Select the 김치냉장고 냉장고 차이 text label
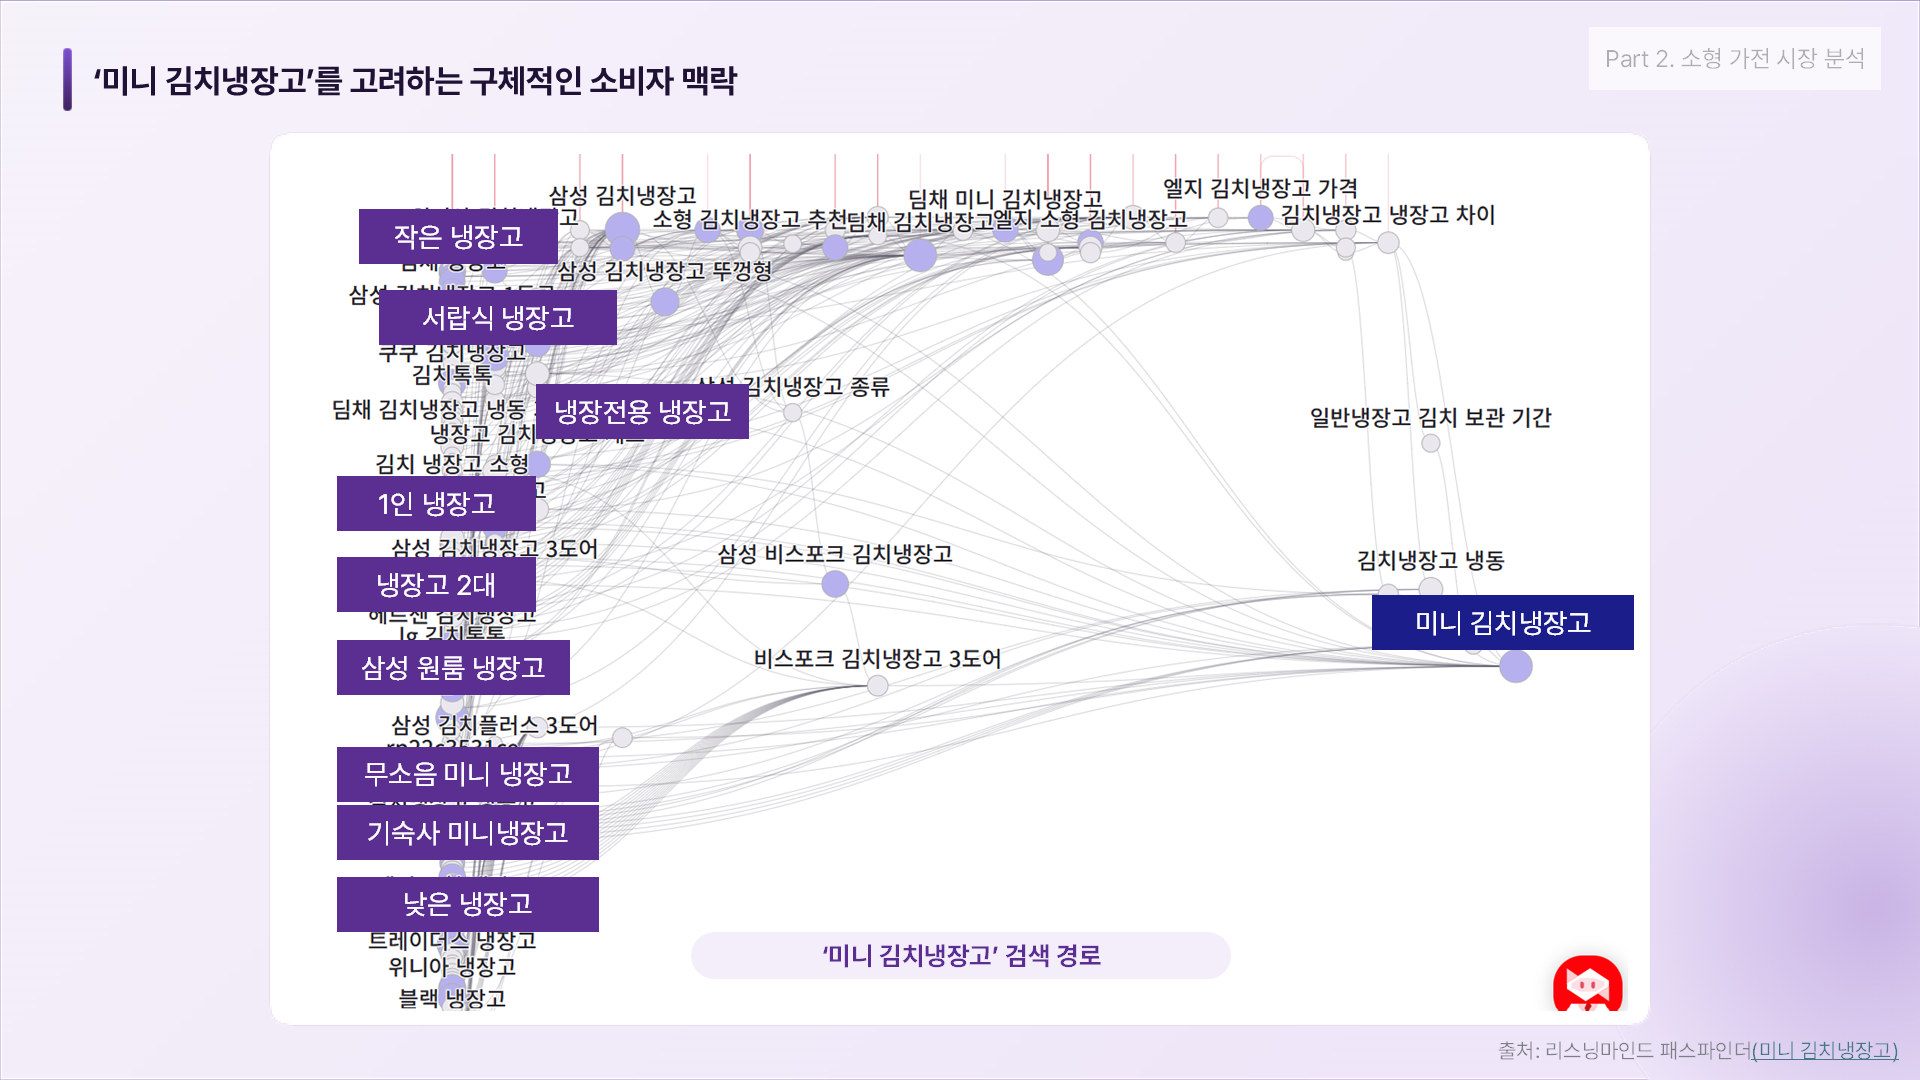The image size is (1920, 1080). 1388,215
